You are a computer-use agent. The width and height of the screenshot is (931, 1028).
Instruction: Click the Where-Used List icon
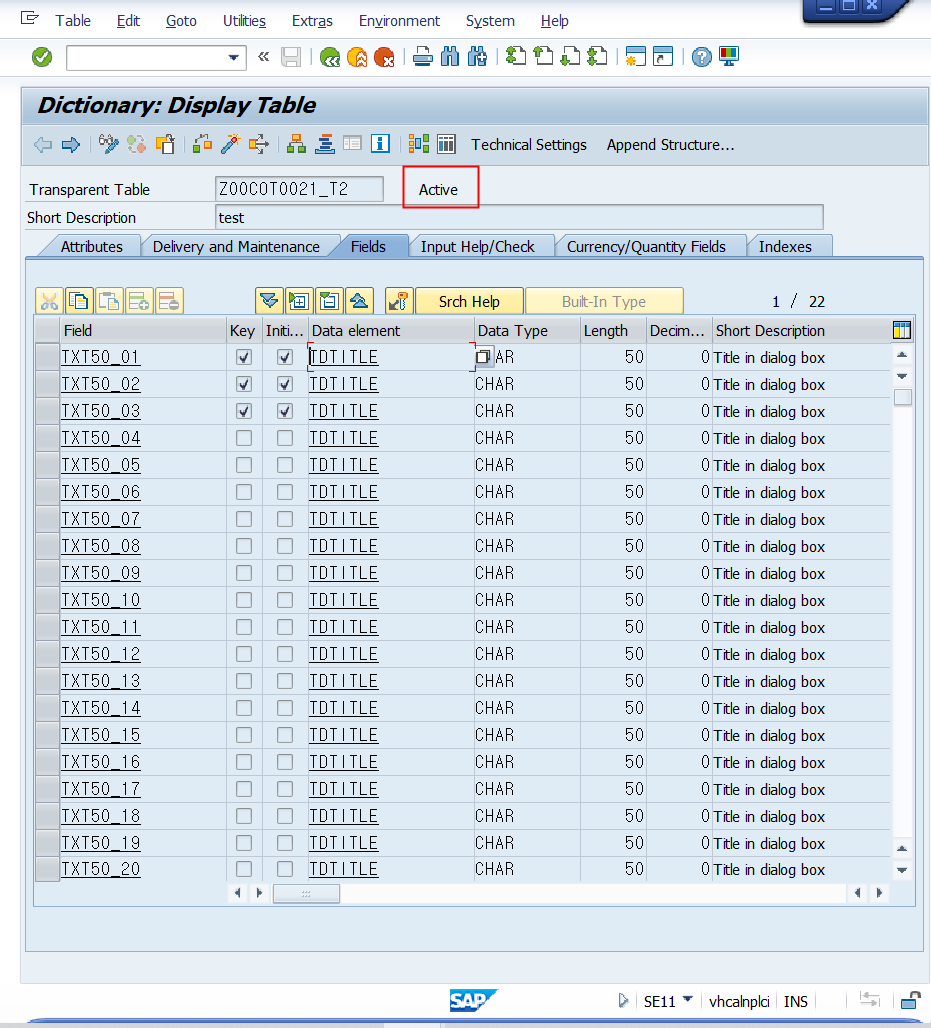258,144
